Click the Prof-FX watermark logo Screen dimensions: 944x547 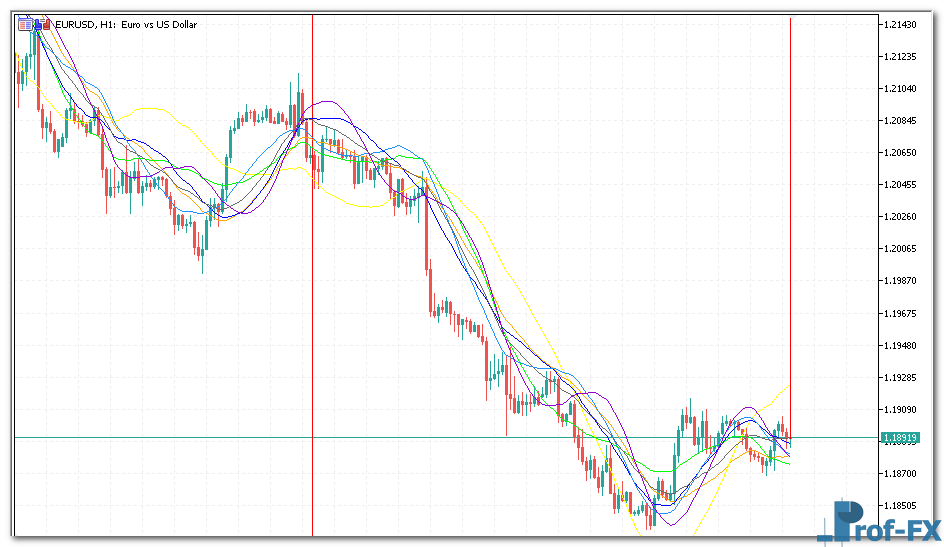(878, 521)
